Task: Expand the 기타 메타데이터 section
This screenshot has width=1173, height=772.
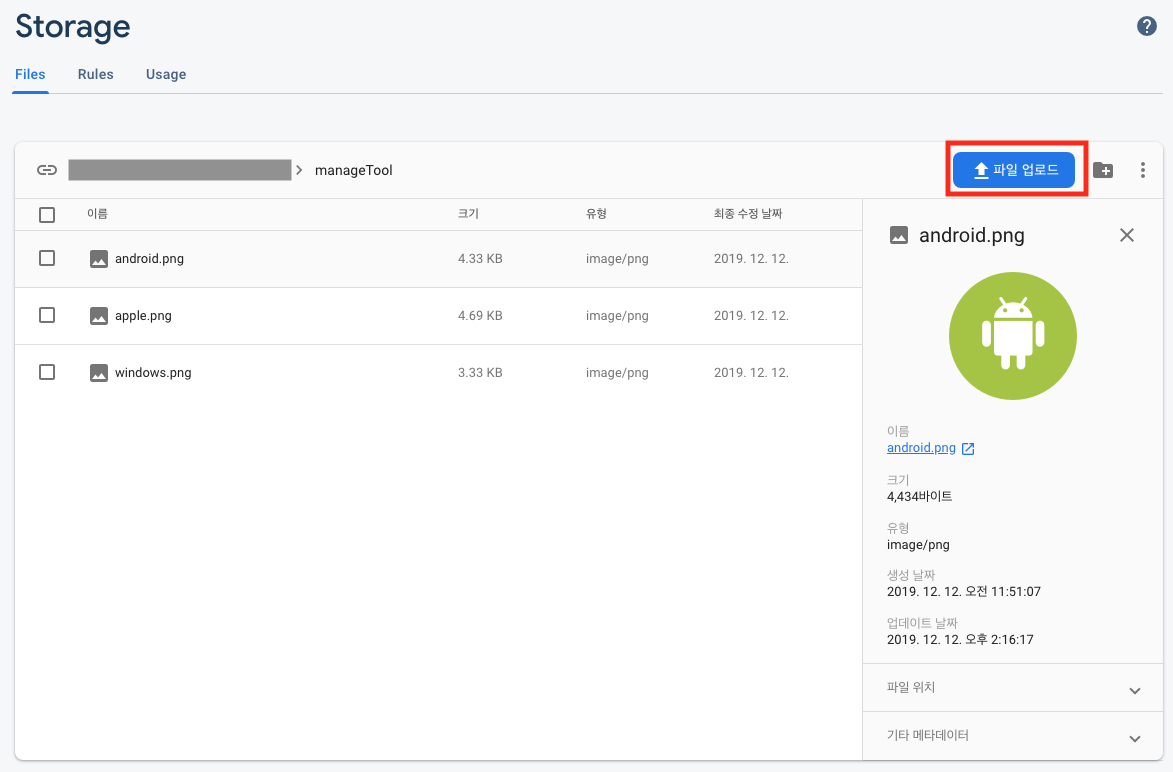Action: point(1013,736)
